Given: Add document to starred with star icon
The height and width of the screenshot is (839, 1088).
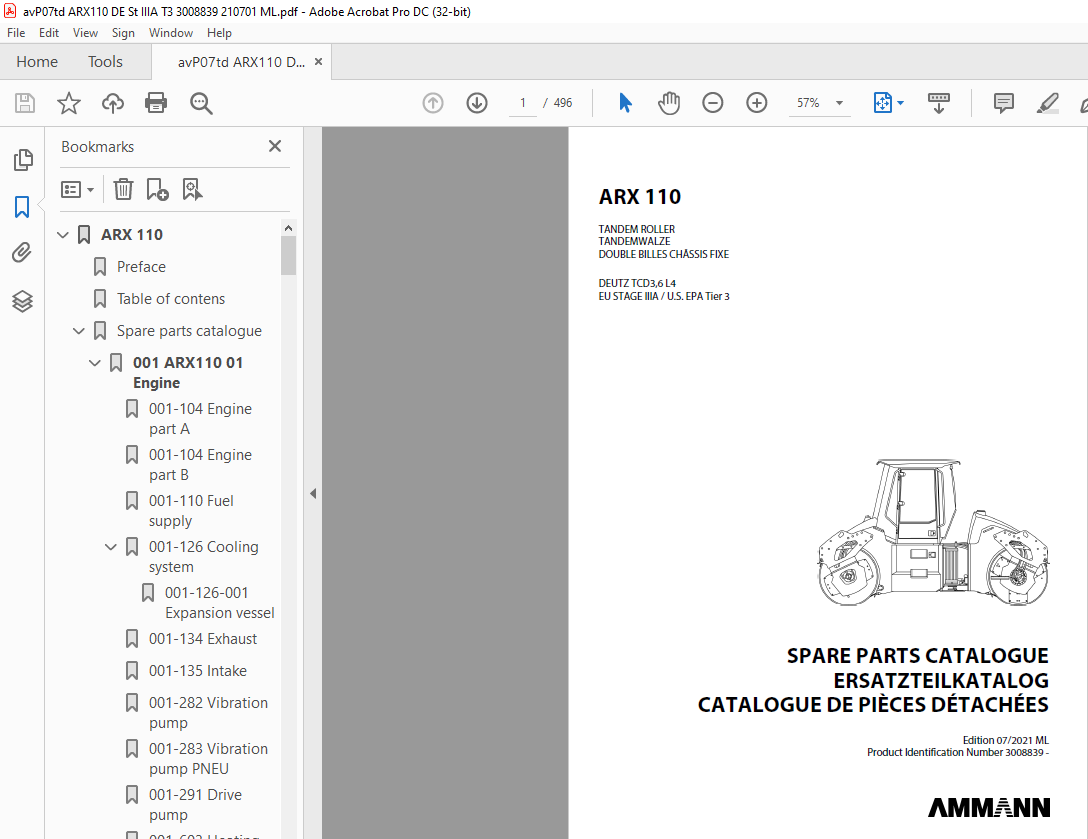Looking at the screenshot, I should pos(69,103).
